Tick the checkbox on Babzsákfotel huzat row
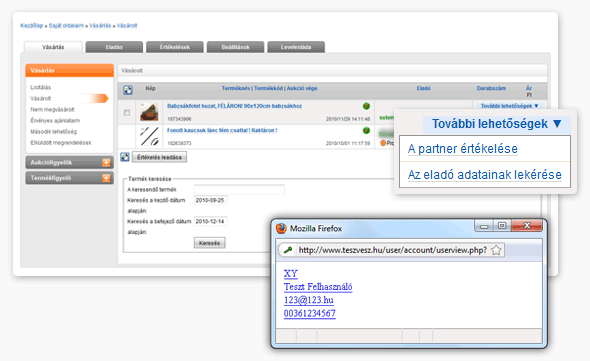 tap(127, 113)
